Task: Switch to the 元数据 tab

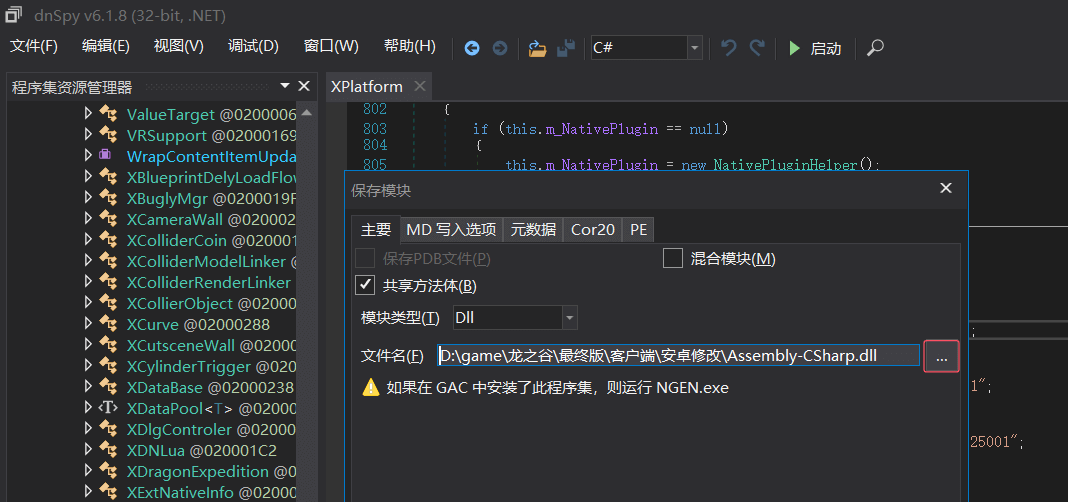Action: click(533, 230)
